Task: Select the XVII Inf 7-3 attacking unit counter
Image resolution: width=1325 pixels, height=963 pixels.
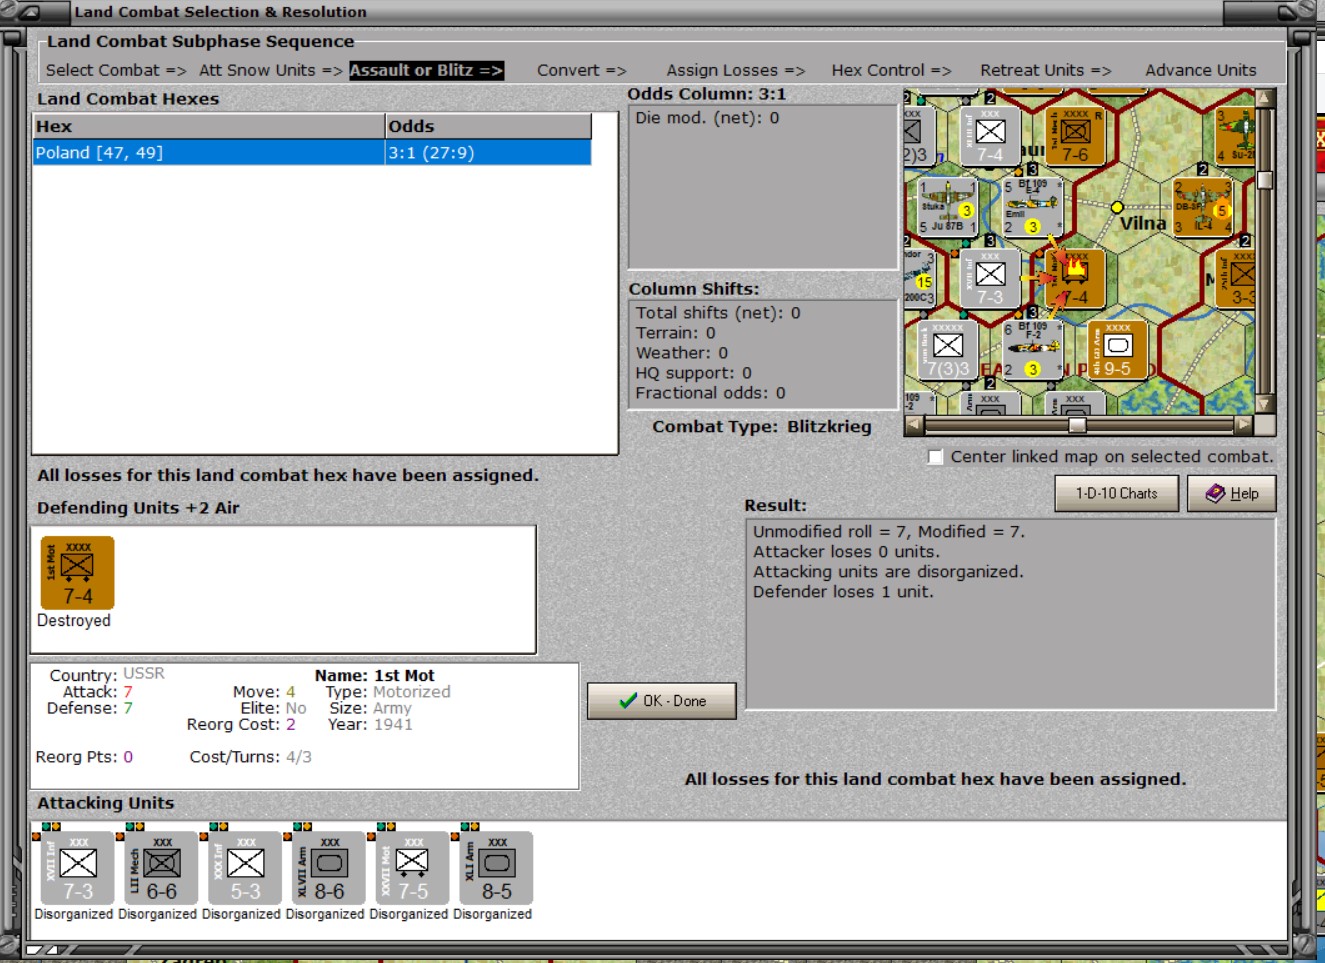Action: pos(78,868)
